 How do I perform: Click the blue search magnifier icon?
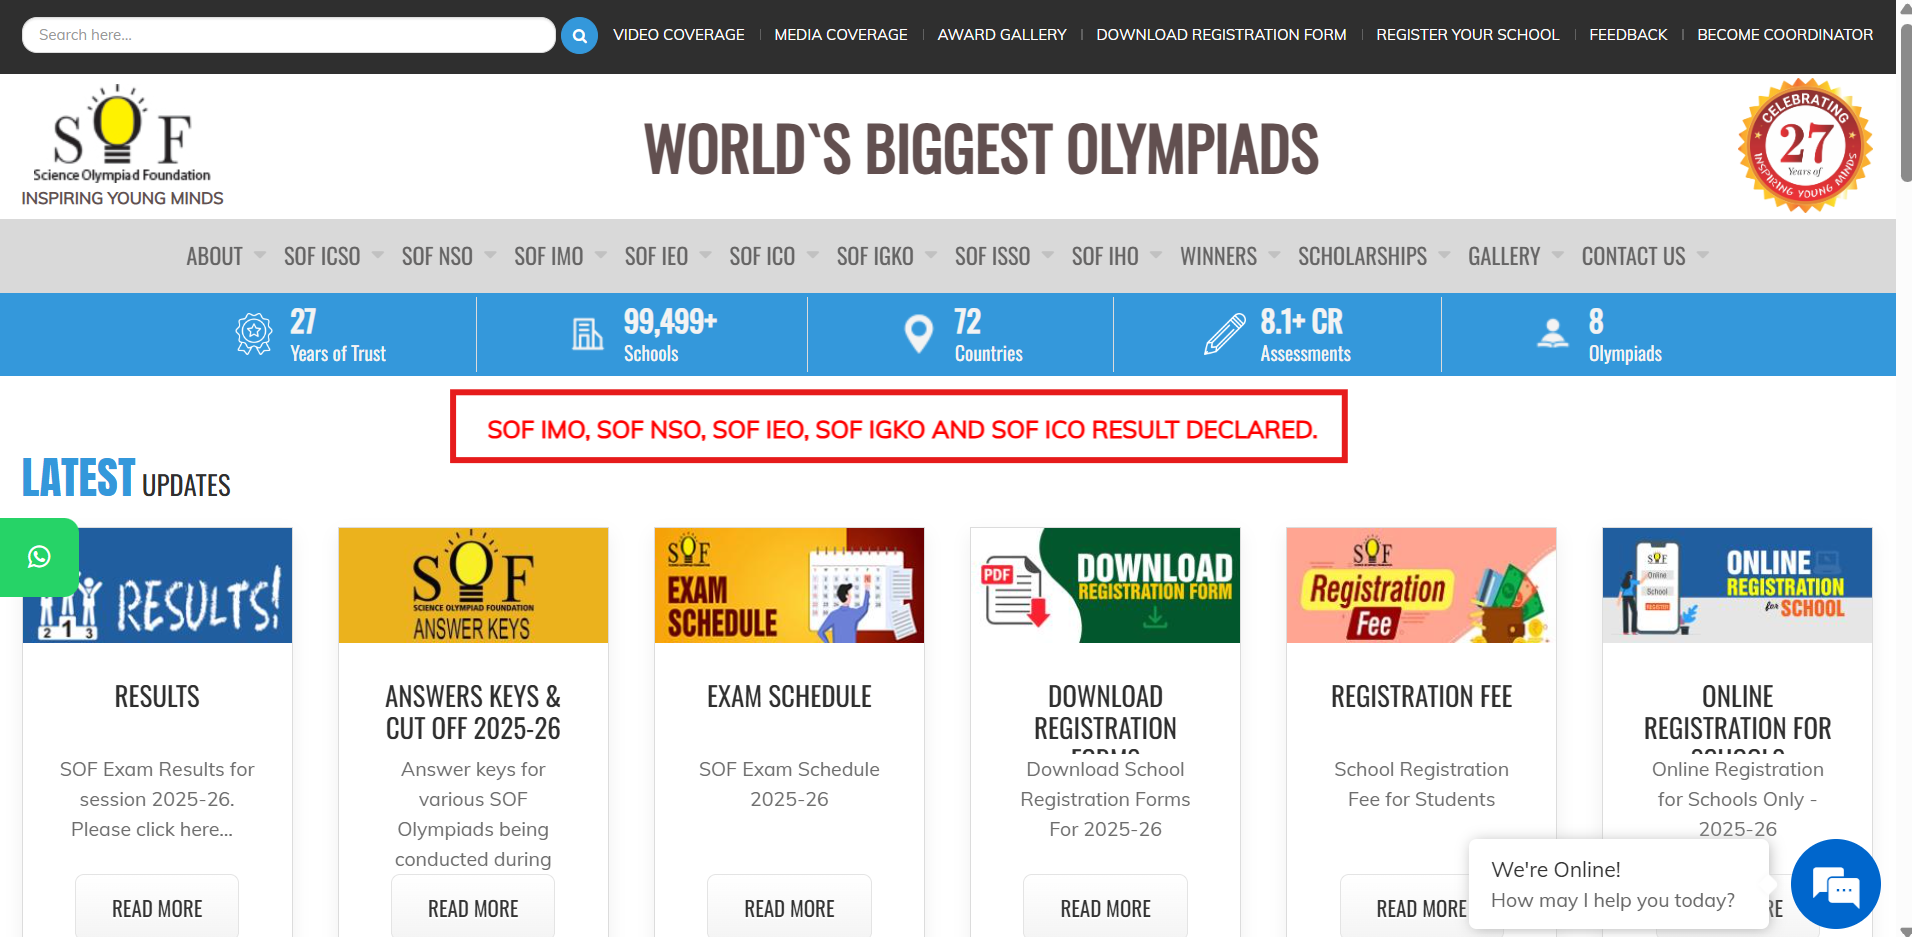point(579,35)
